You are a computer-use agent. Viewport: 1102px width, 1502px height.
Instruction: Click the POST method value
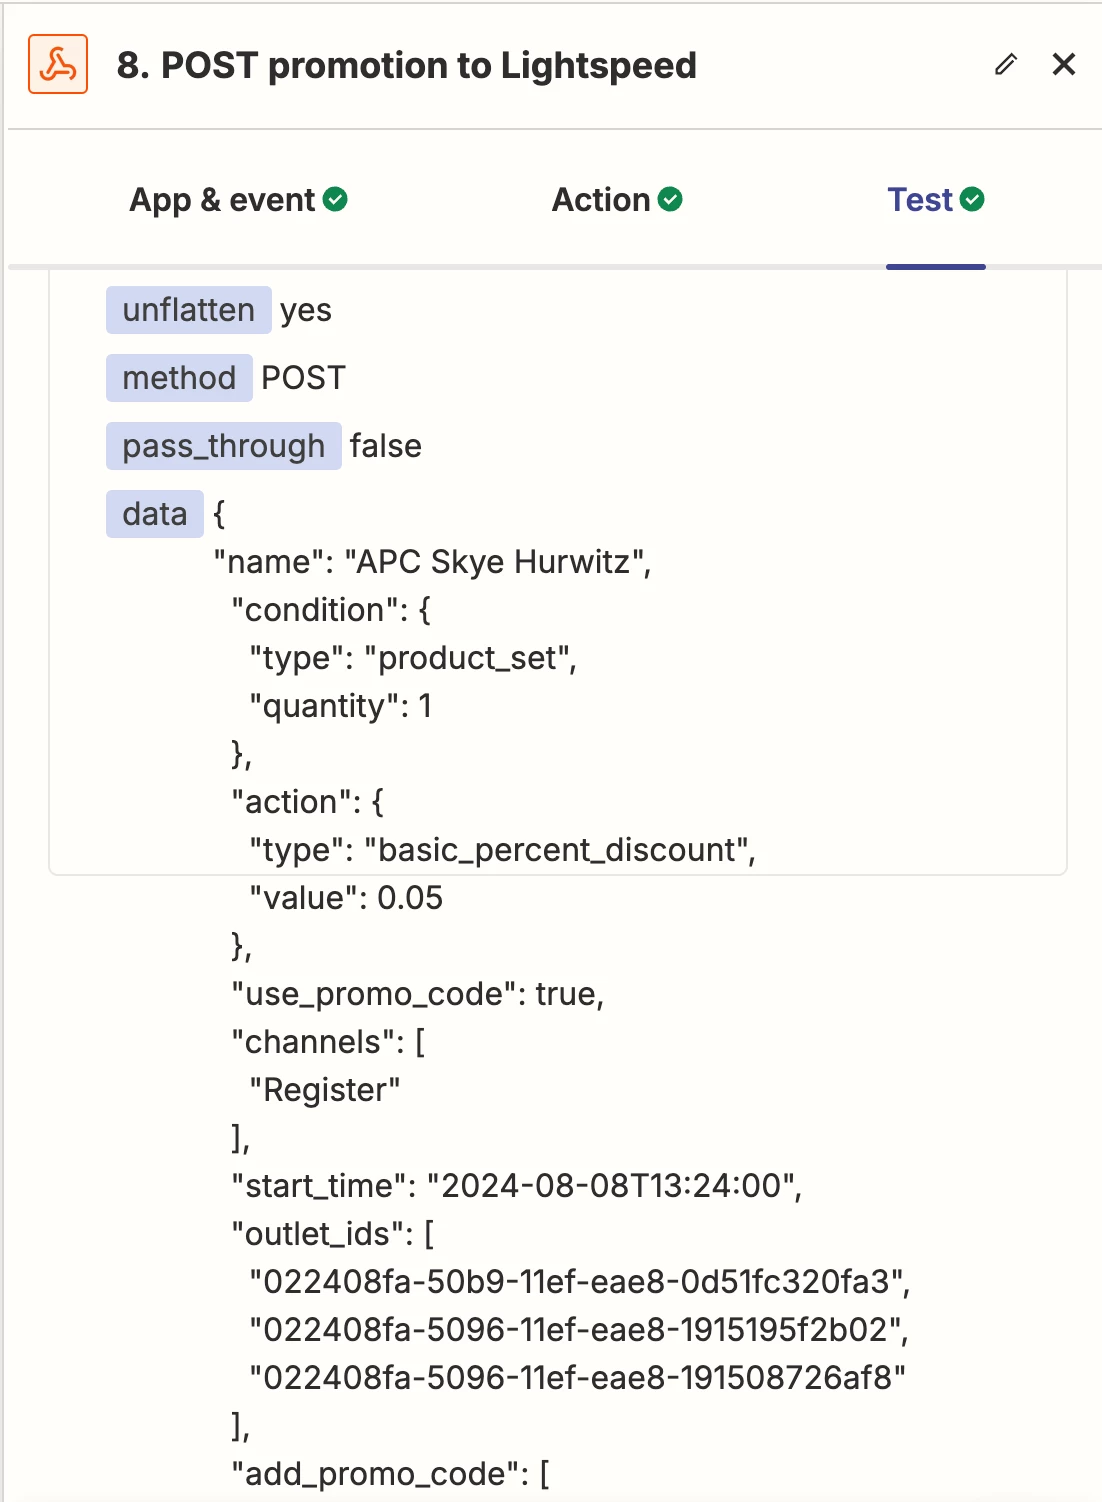click(x=303, y=378)
